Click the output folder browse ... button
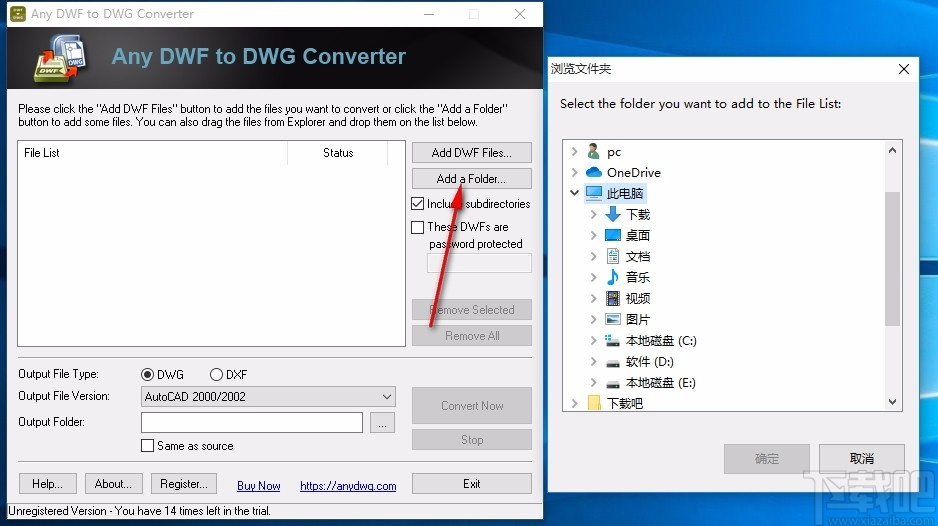 pos(382,422)
